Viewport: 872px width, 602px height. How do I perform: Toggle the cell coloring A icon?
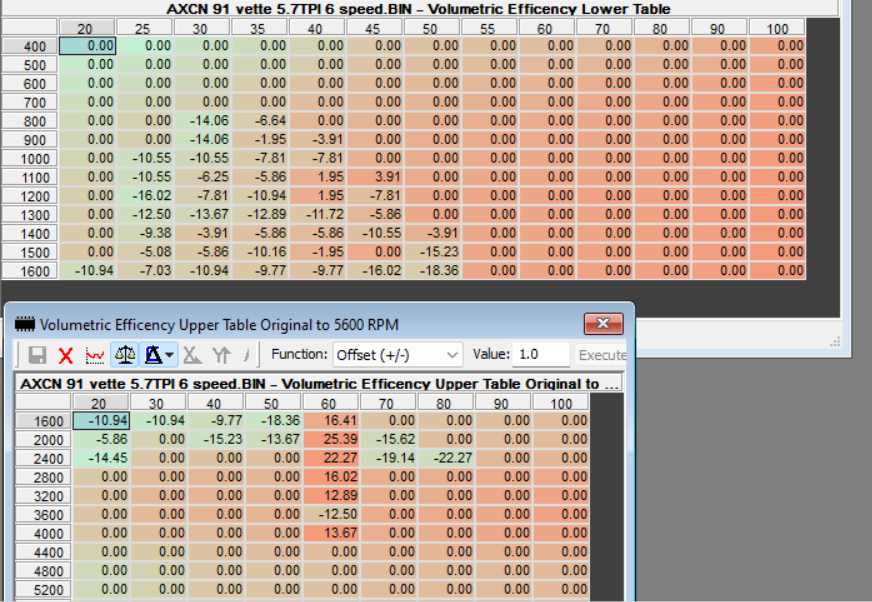coord(153,355)
